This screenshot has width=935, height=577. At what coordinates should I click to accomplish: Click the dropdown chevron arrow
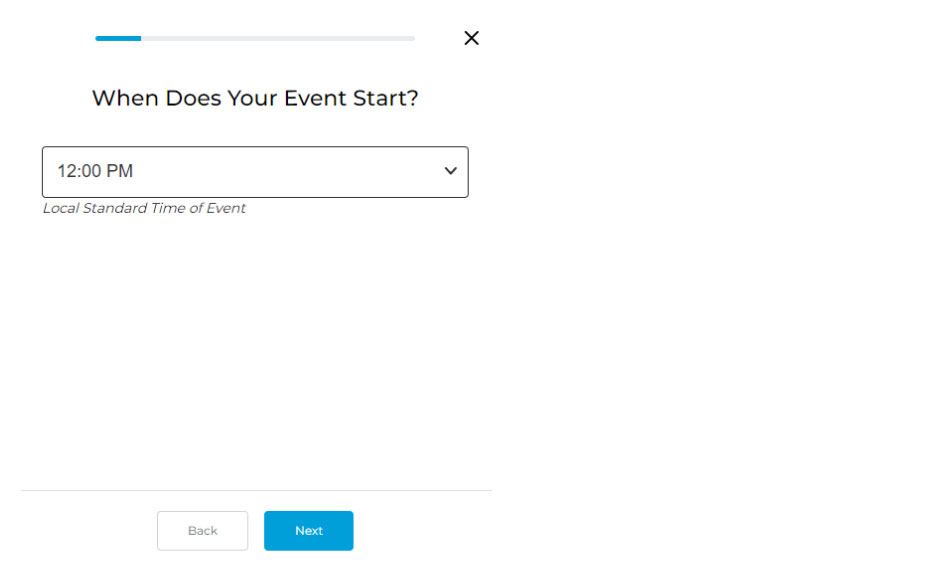tap(450, 171)
